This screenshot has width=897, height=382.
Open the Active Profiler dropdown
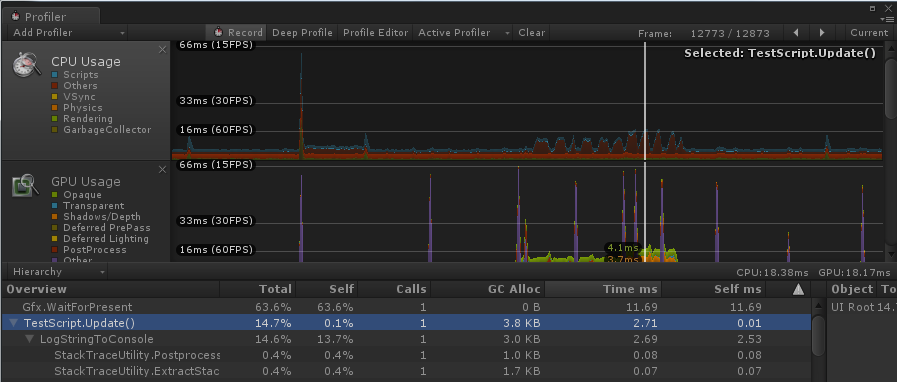point(463,33)
